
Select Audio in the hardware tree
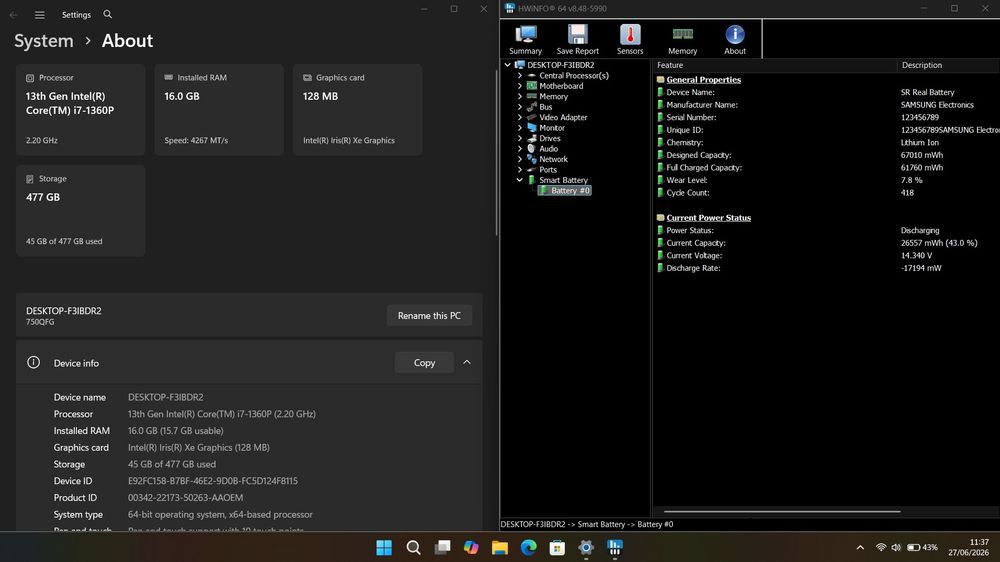point(548,149)
